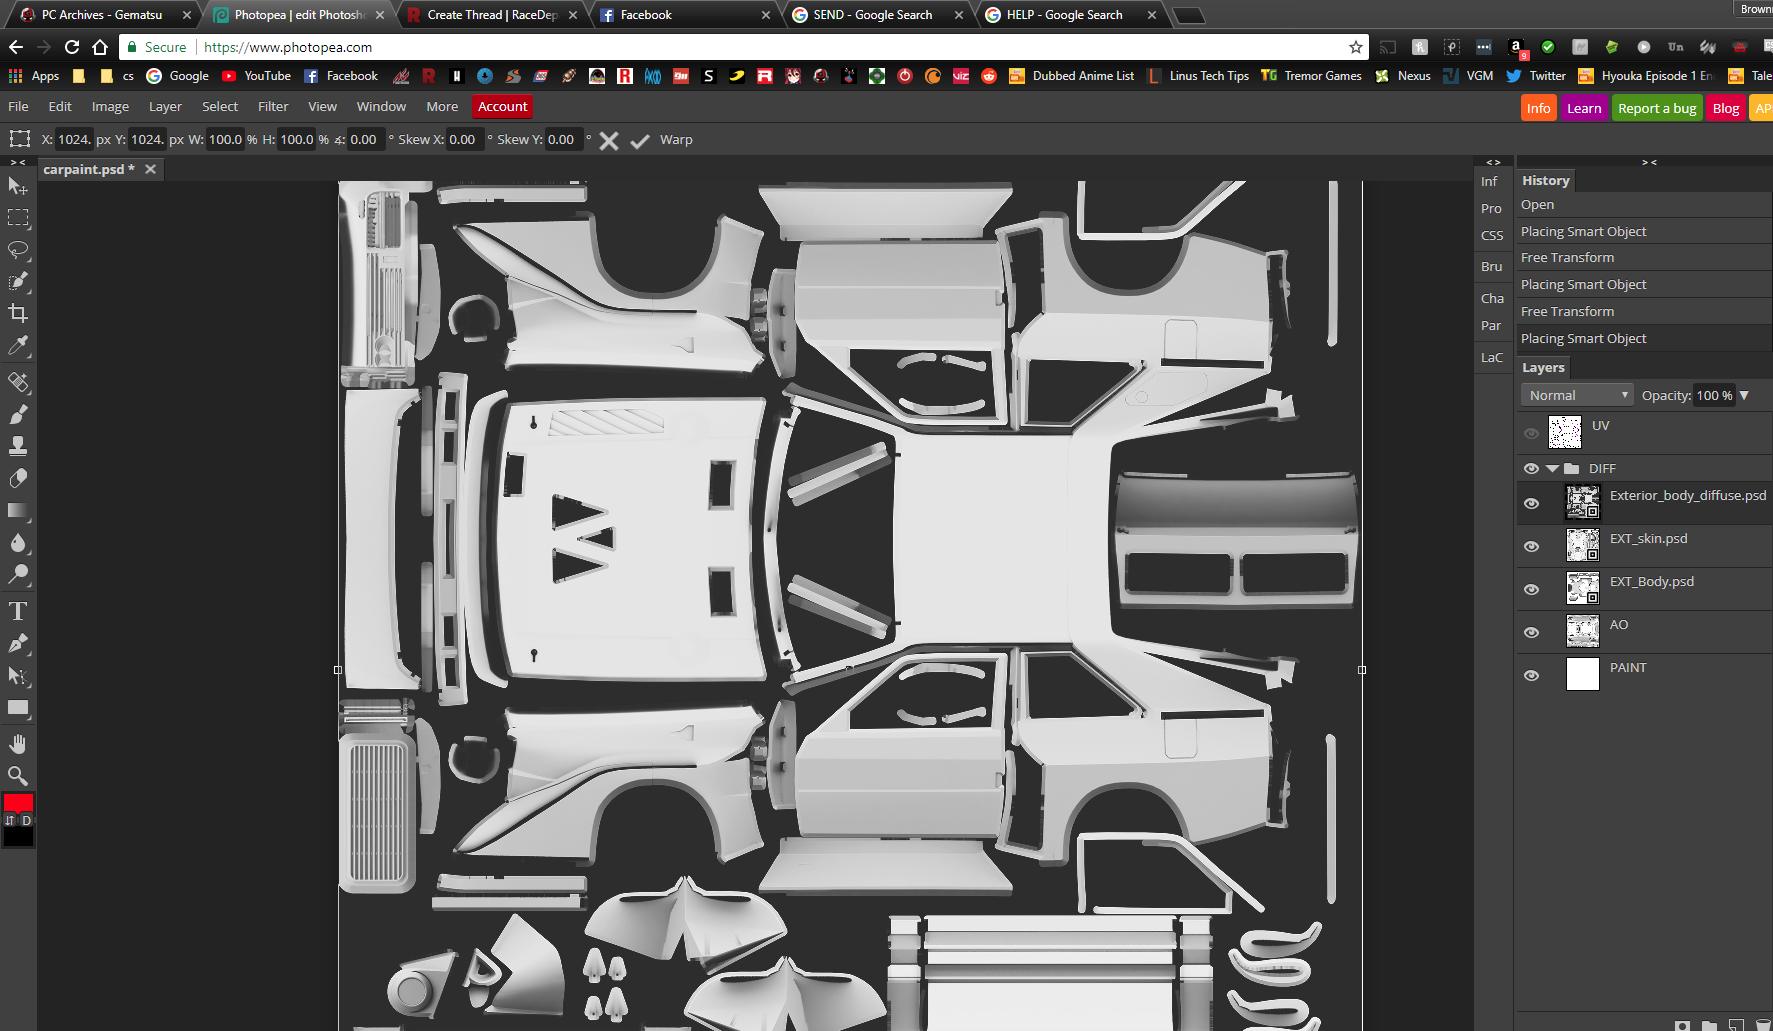Select the Type tool
The height and width of the screenshot is (1031, 1773).
pyautogui.click(x=18, y=611)
